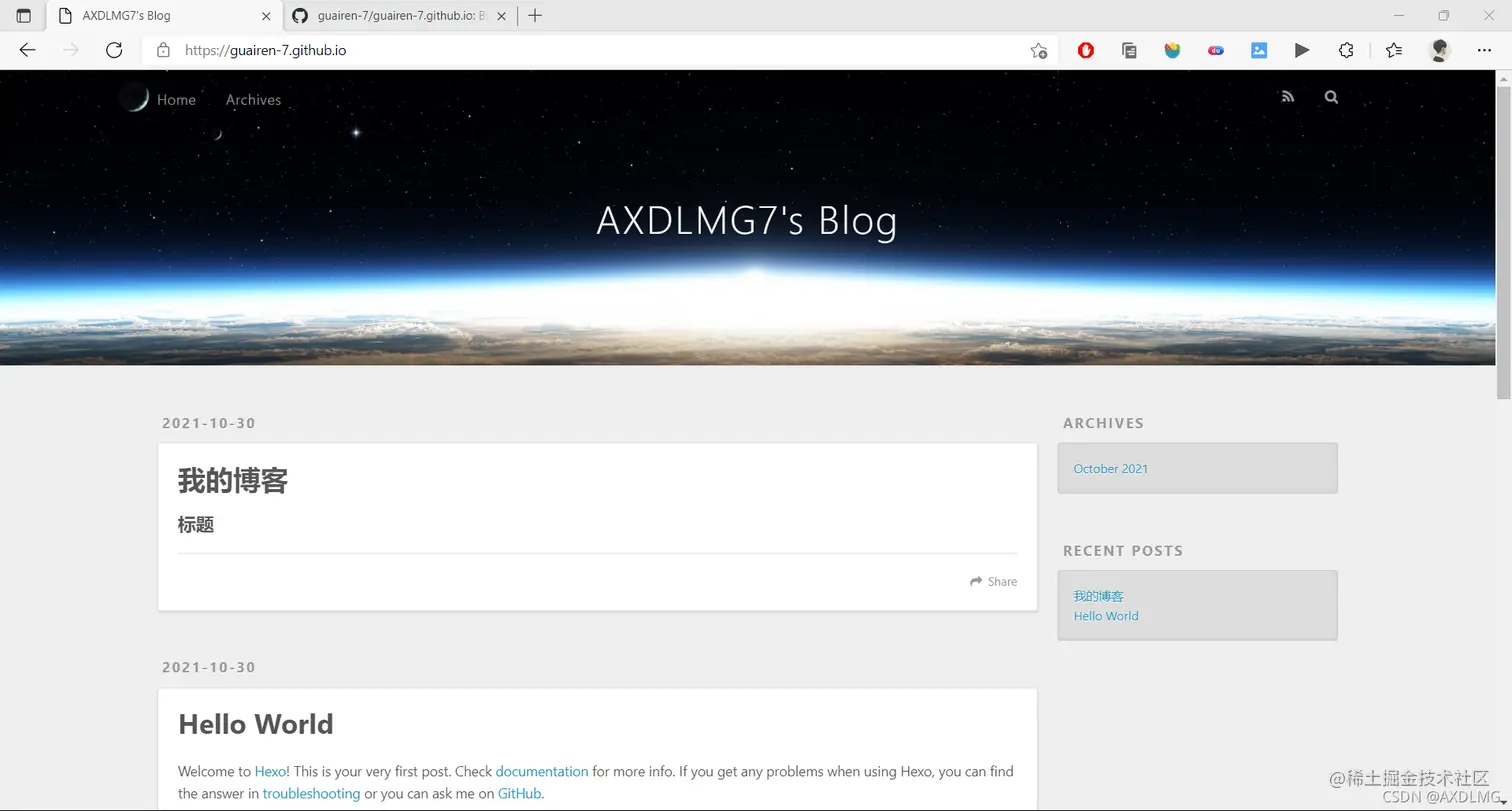The image size is (1512, 811).
Task: Open the play-triangle extension icon
Action: (x=1302, y=50)
